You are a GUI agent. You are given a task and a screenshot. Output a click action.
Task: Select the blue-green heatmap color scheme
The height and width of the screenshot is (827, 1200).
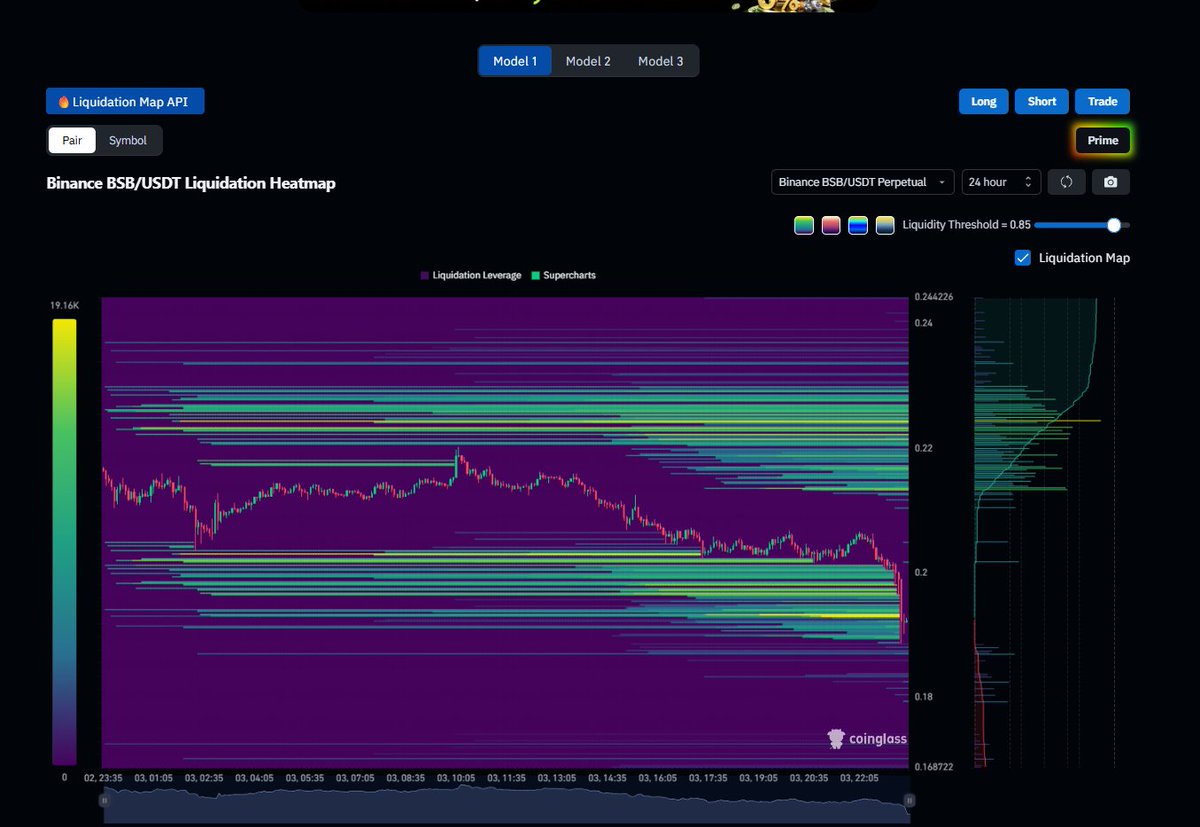[858, 225]
